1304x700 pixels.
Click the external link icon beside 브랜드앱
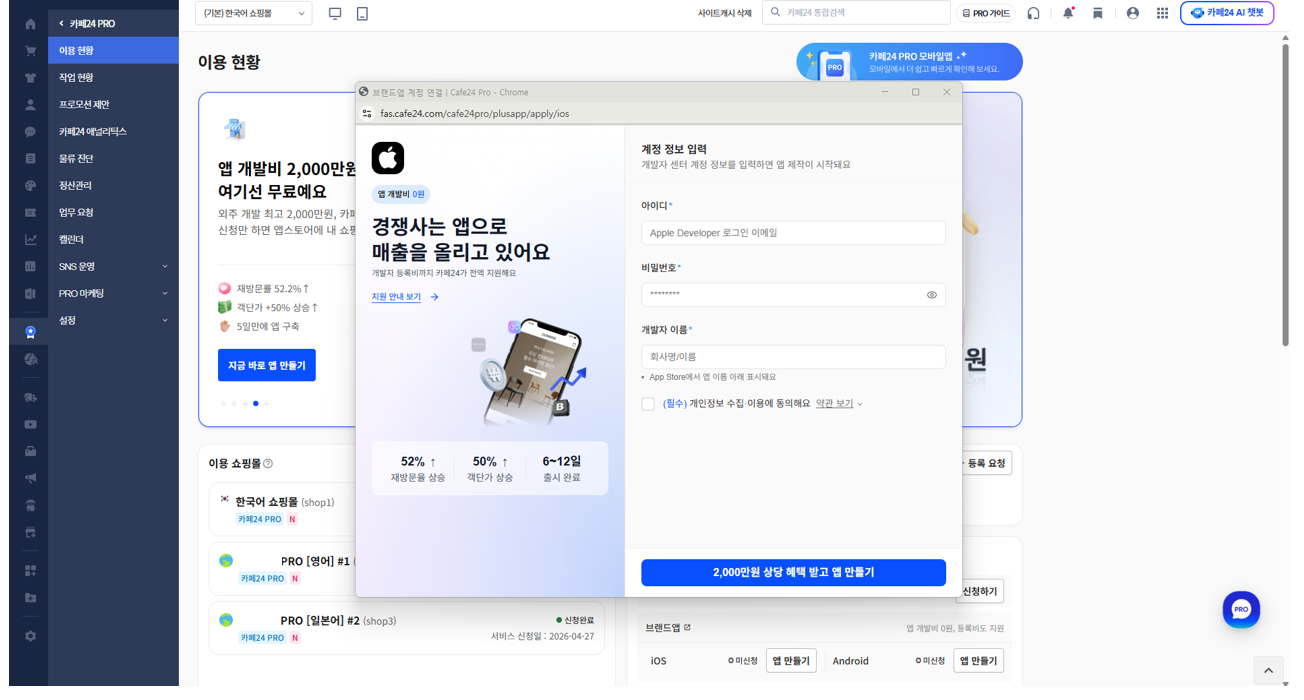(687, 628)
